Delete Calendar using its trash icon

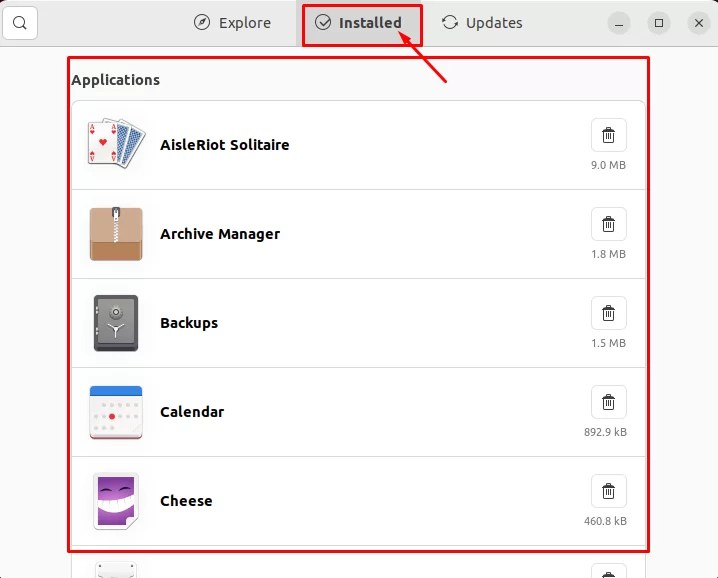click(608, 402)
